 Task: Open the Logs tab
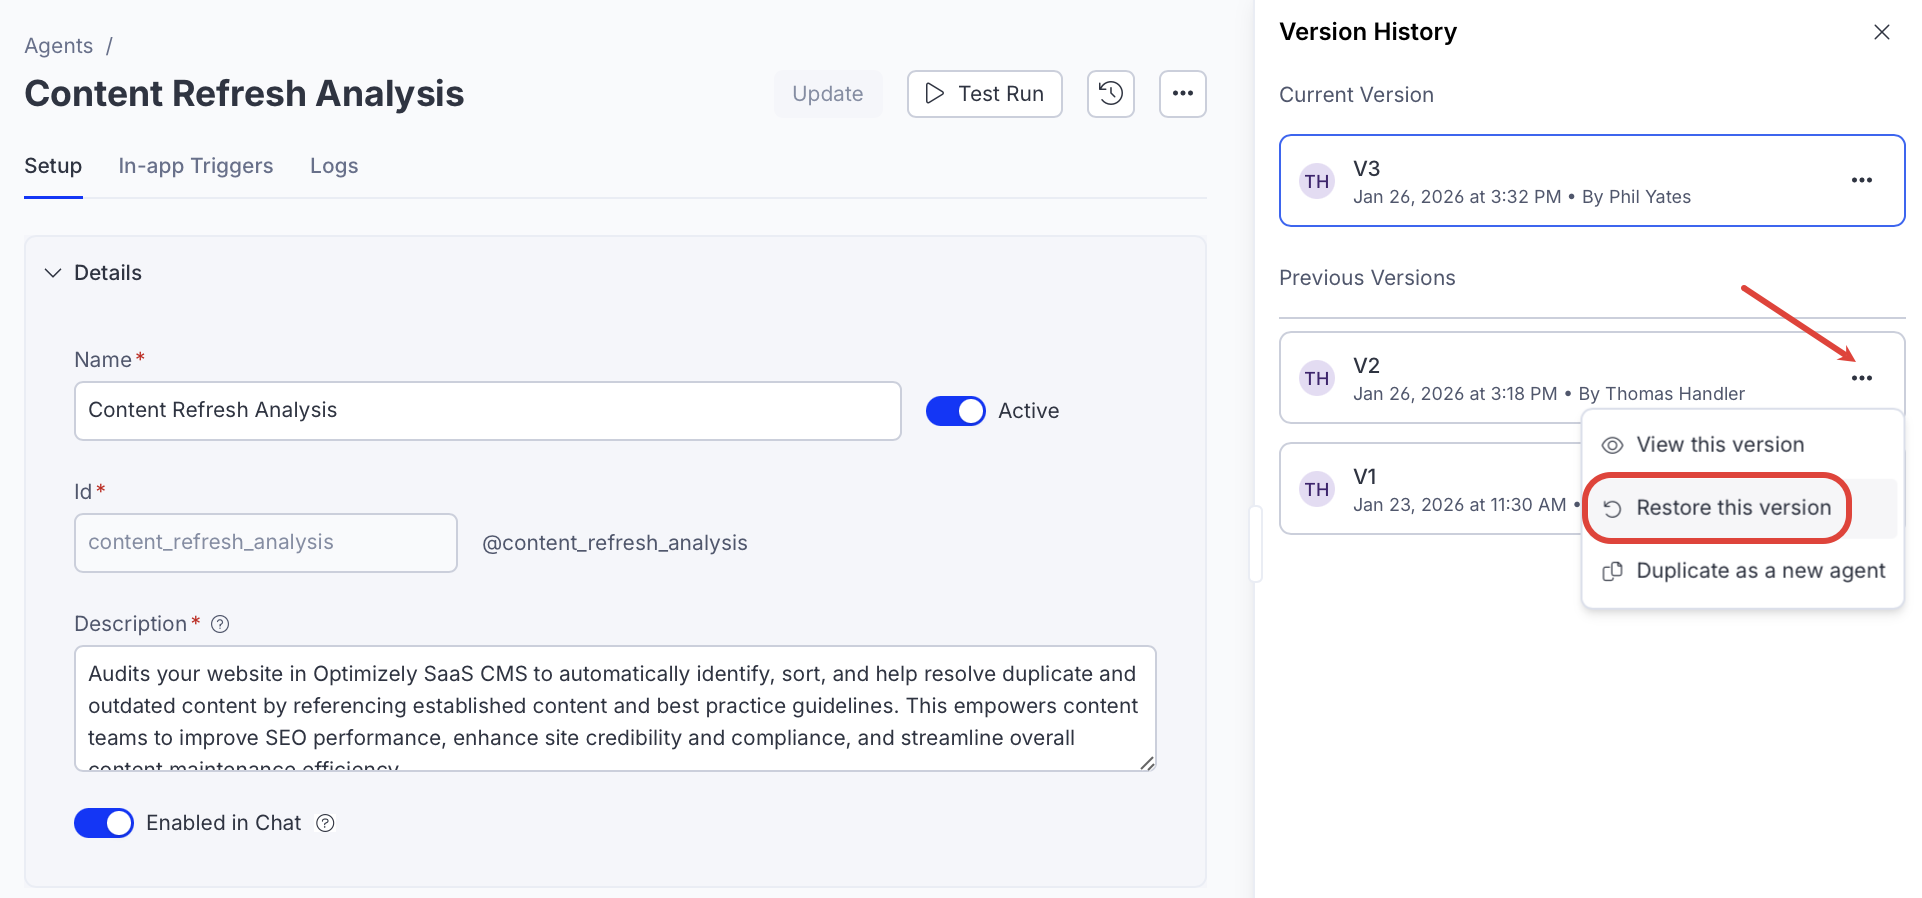pos(334,166)
